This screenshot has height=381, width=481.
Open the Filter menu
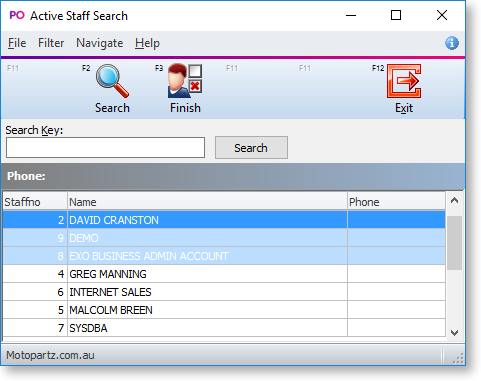(51, 43)
